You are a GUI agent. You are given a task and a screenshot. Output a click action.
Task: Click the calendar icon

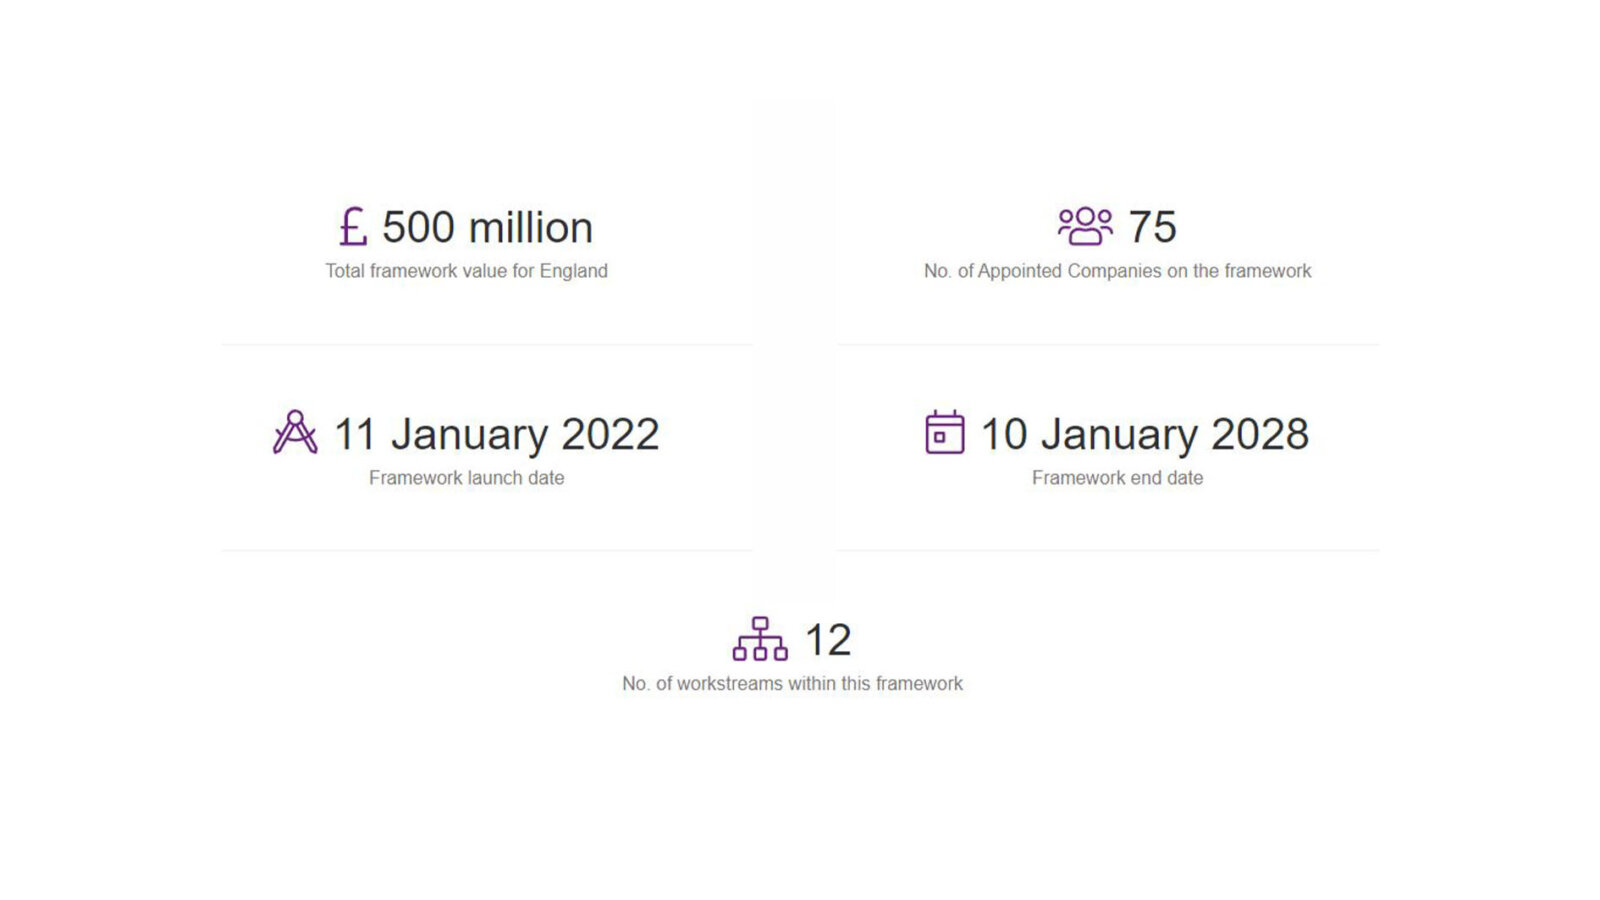pyautogui.click(x=945, y=433)
